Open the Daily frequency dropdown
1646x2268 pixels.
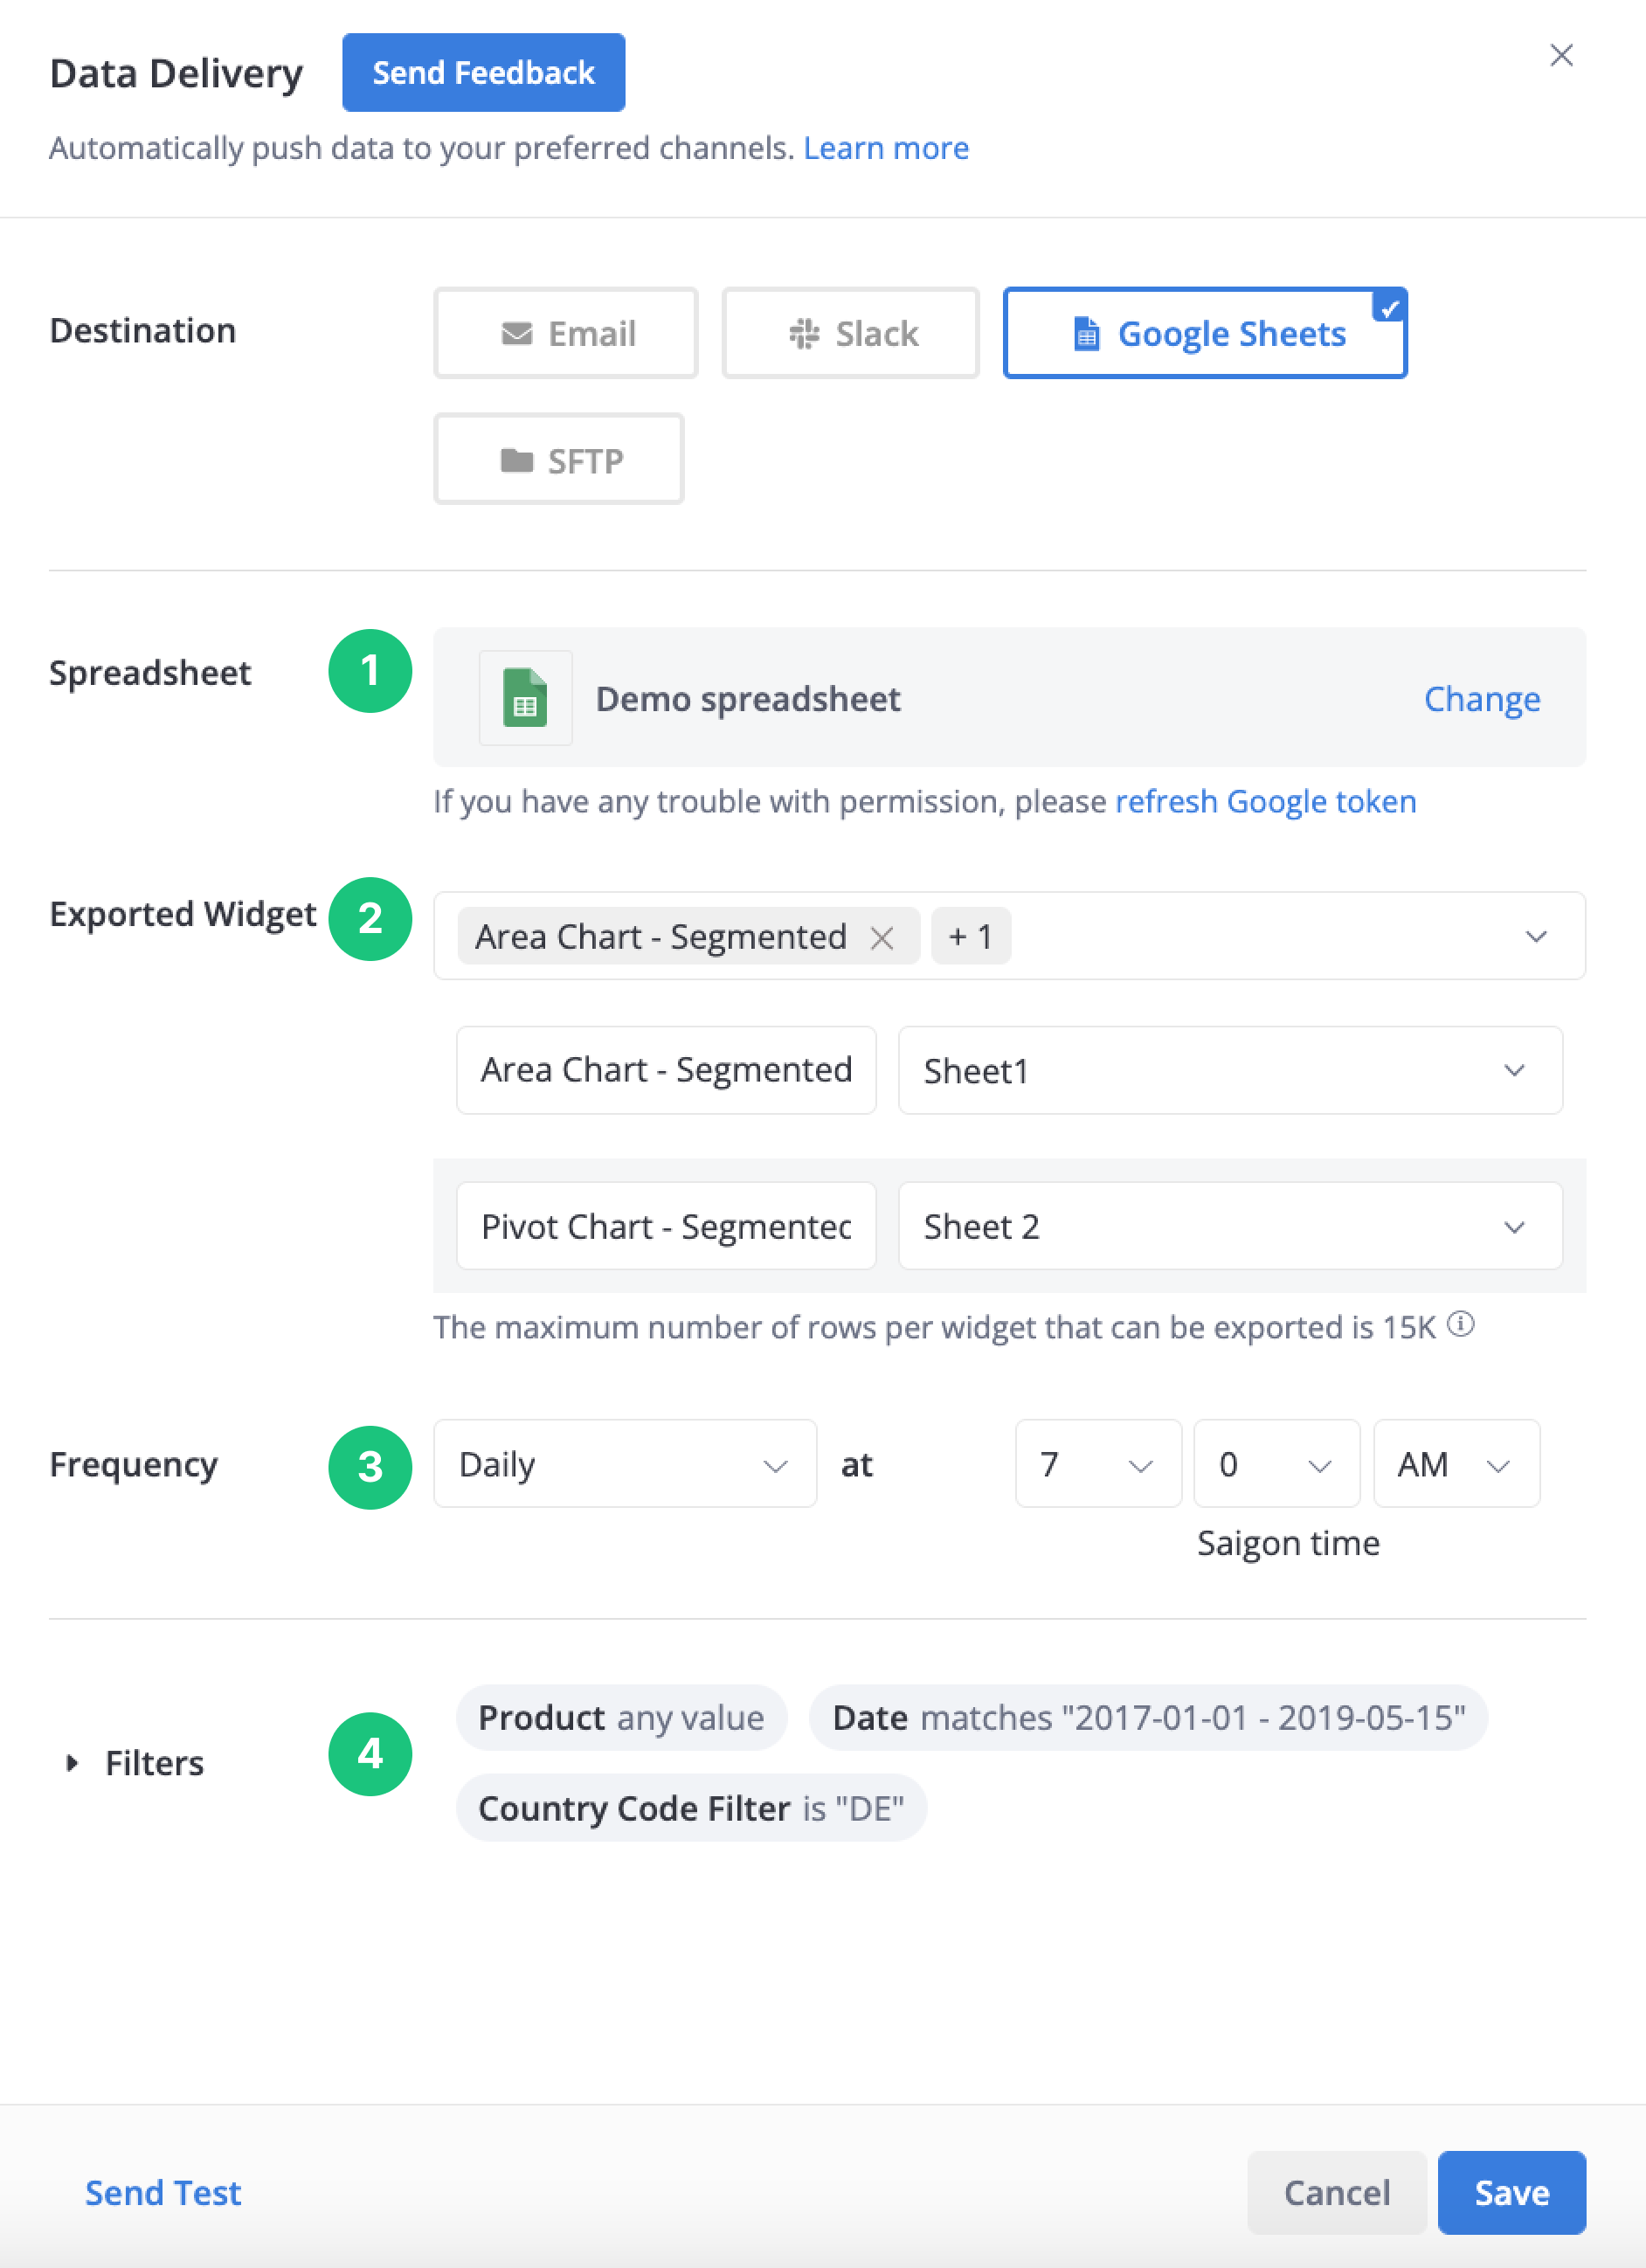coord(625,1464)
